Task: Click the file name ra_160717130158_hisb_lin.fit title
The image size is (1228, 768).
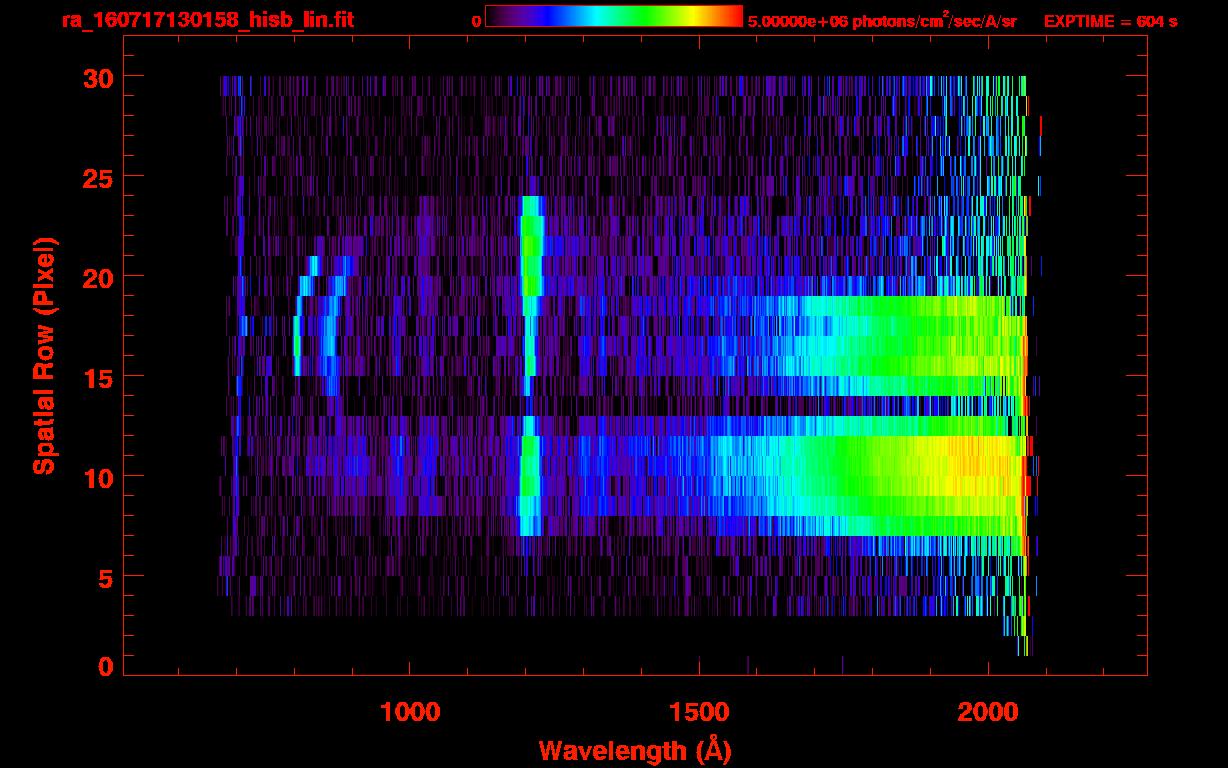Action: [x=207, y=20]
